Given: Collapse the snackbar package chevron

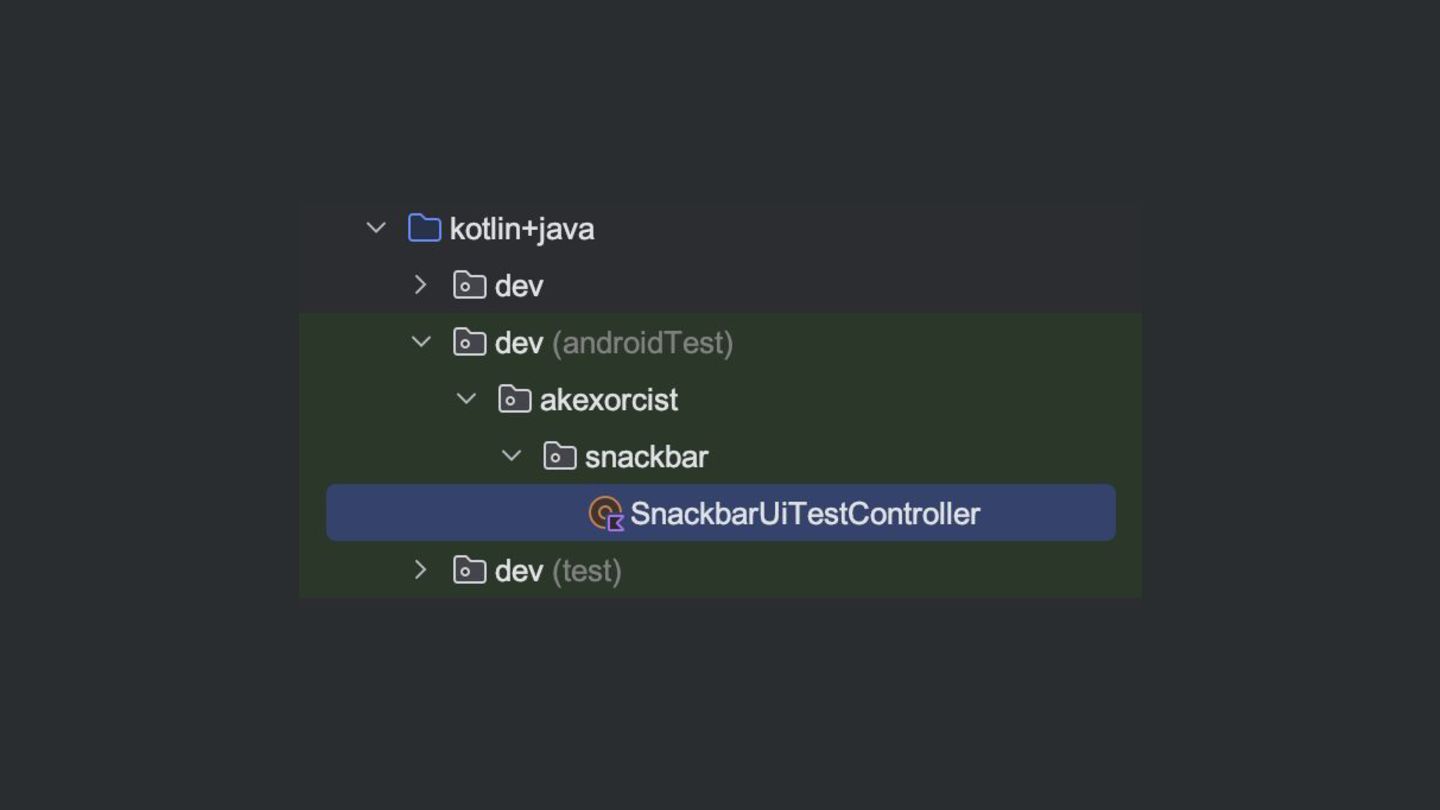Looking at the screenshot, I should pos(511,456).
